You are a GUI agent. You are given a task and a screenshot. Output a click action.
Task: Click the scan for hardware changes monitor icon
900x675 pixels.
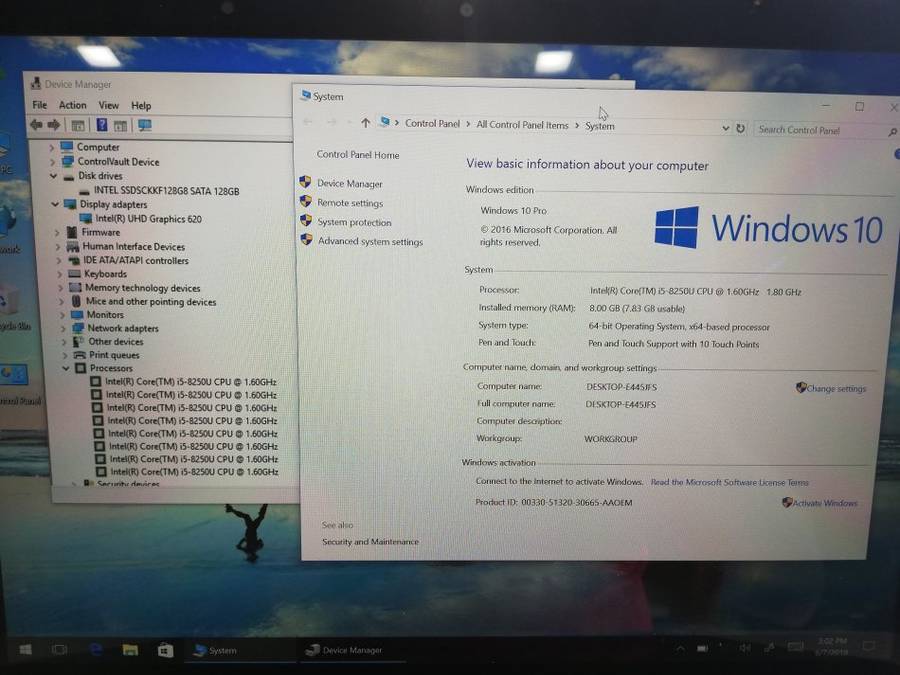point(145,125)
